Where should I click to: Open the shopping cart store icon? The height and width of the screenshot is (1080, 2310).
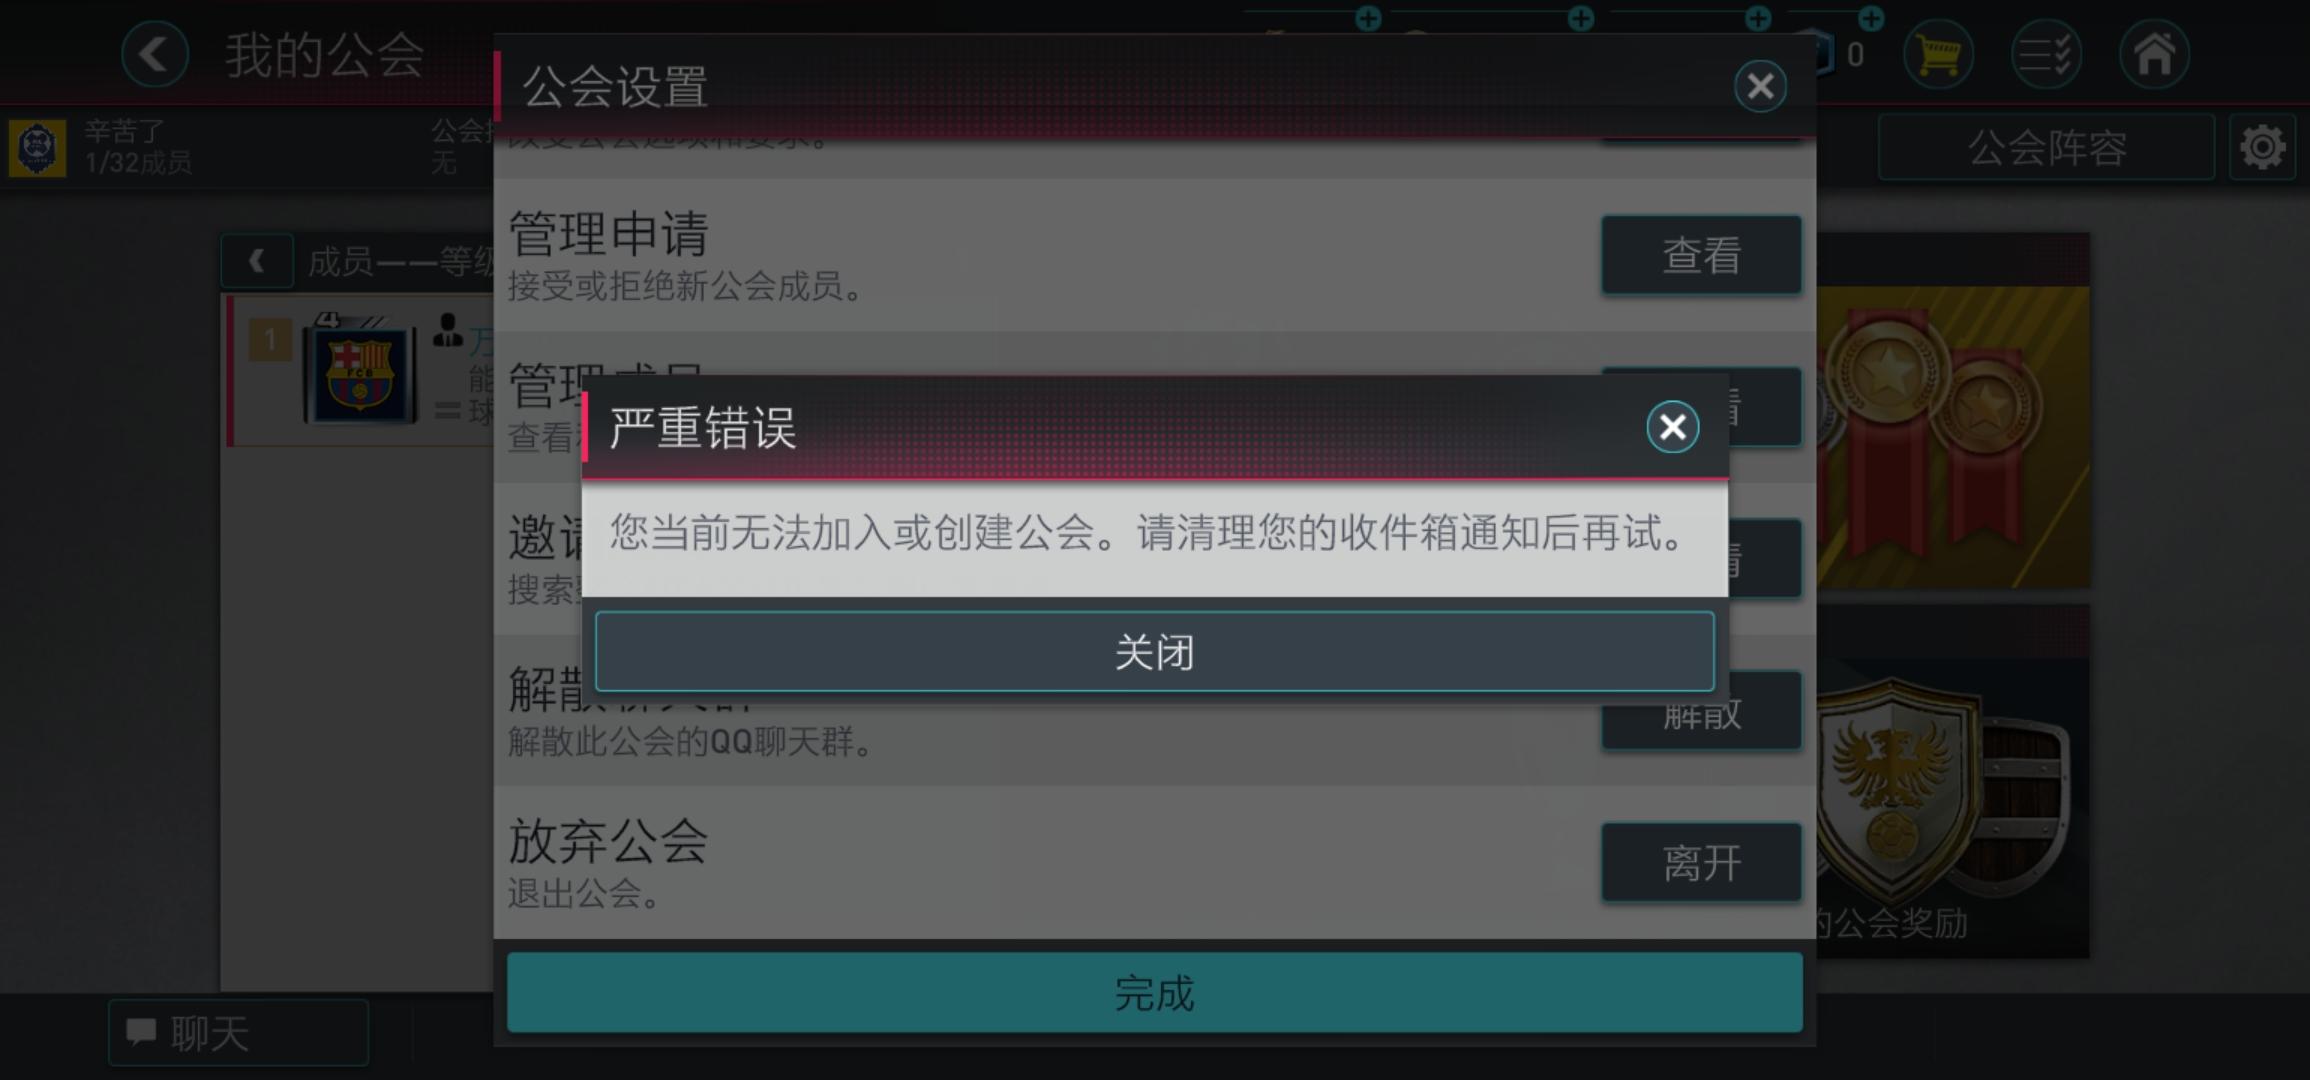[1937, 54]
